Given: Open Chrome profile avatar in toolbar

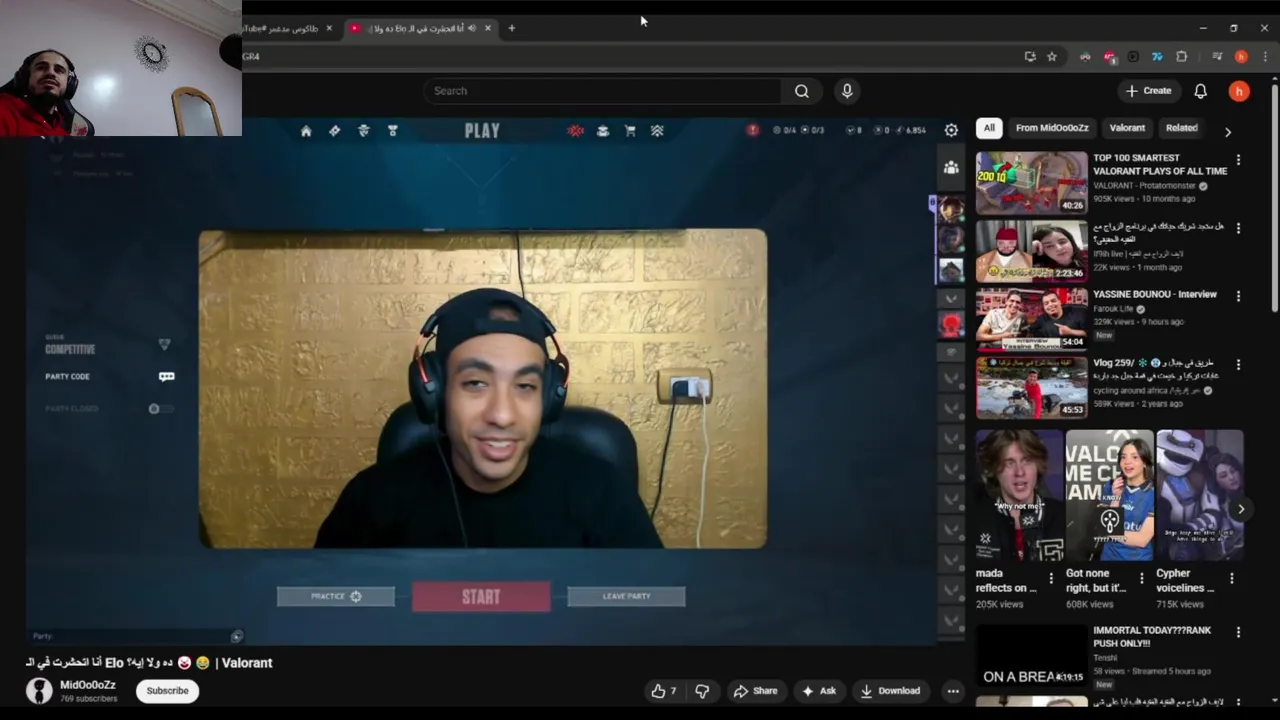Looking at the screenshot, I should 1241,57.
